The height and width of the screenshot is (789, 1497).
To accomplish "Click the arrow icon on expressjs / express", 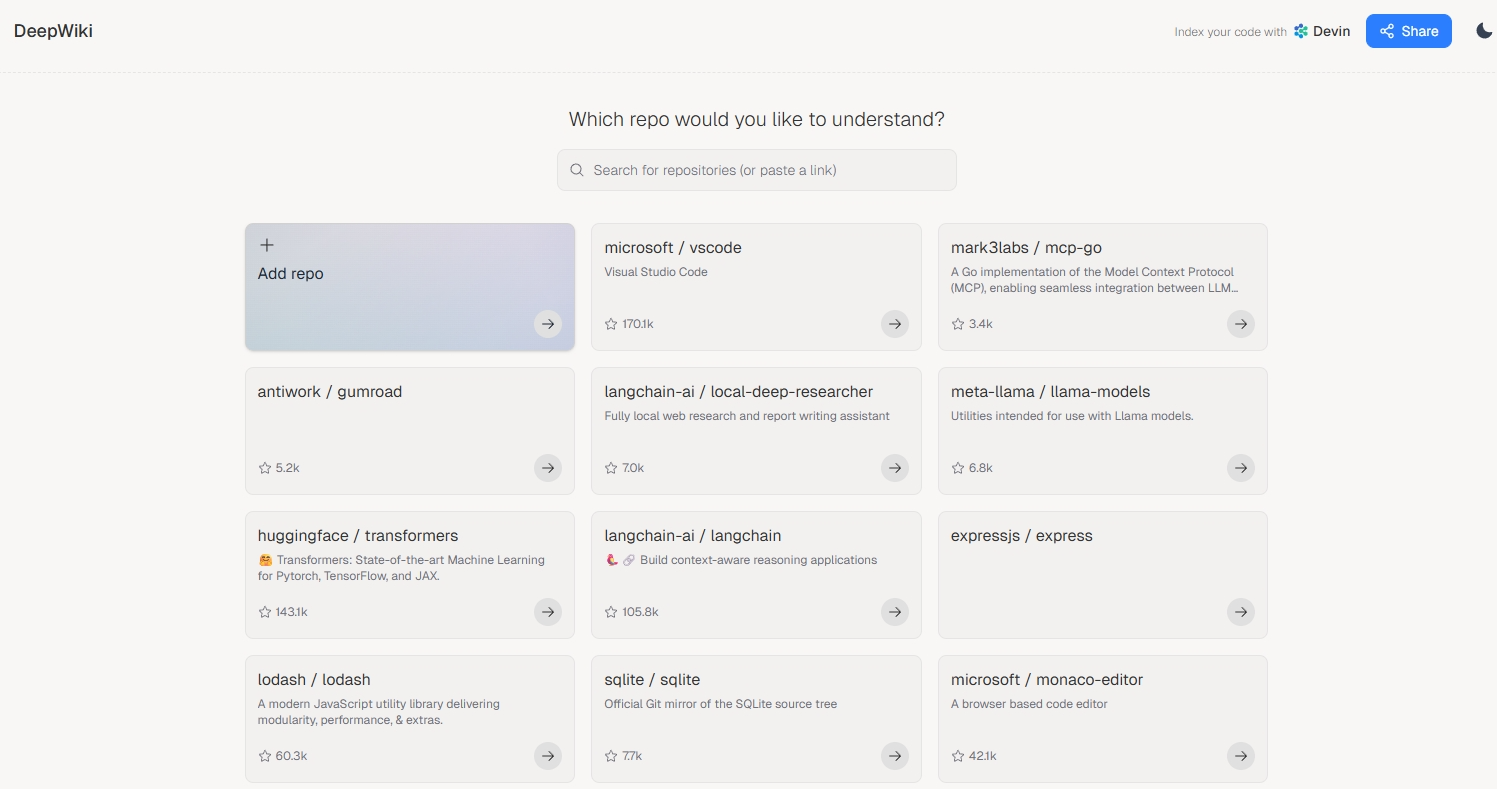I will point(1240,612).
